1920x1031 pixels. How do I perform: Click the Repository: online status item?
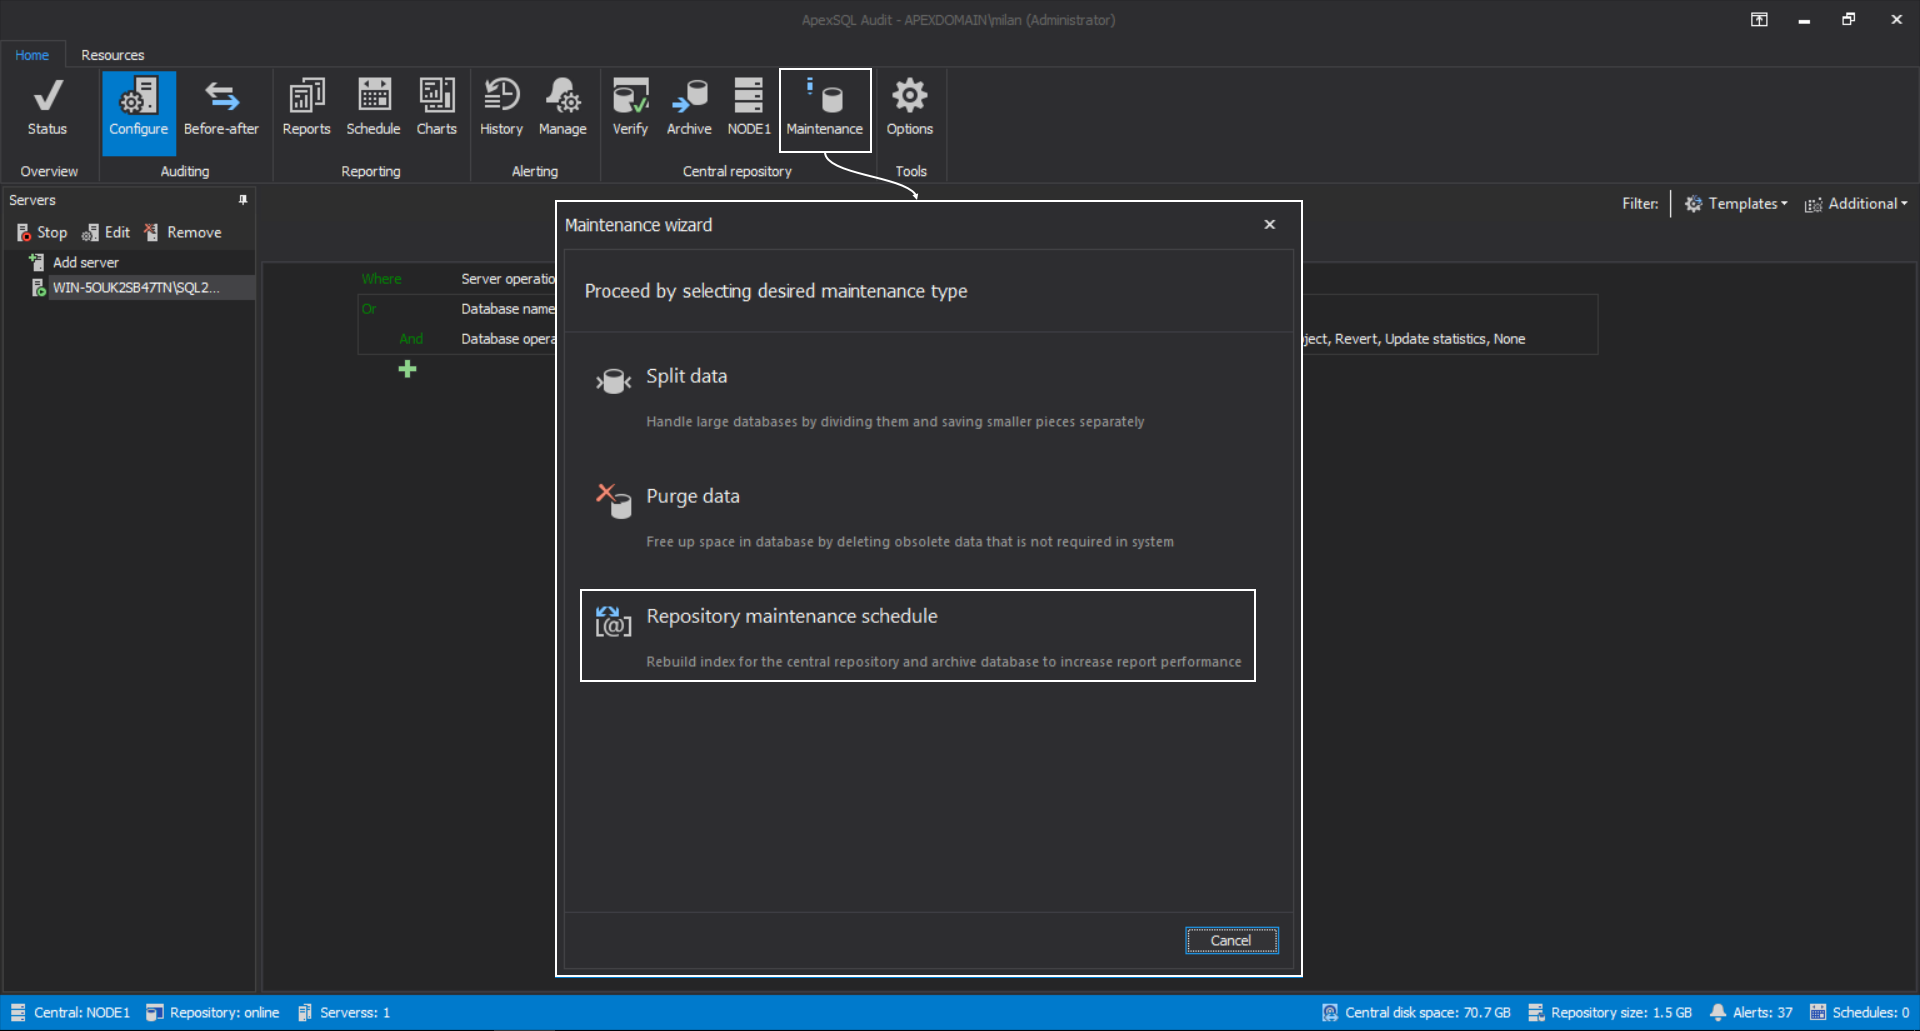pyautogui.click(x=212, y=1012)
